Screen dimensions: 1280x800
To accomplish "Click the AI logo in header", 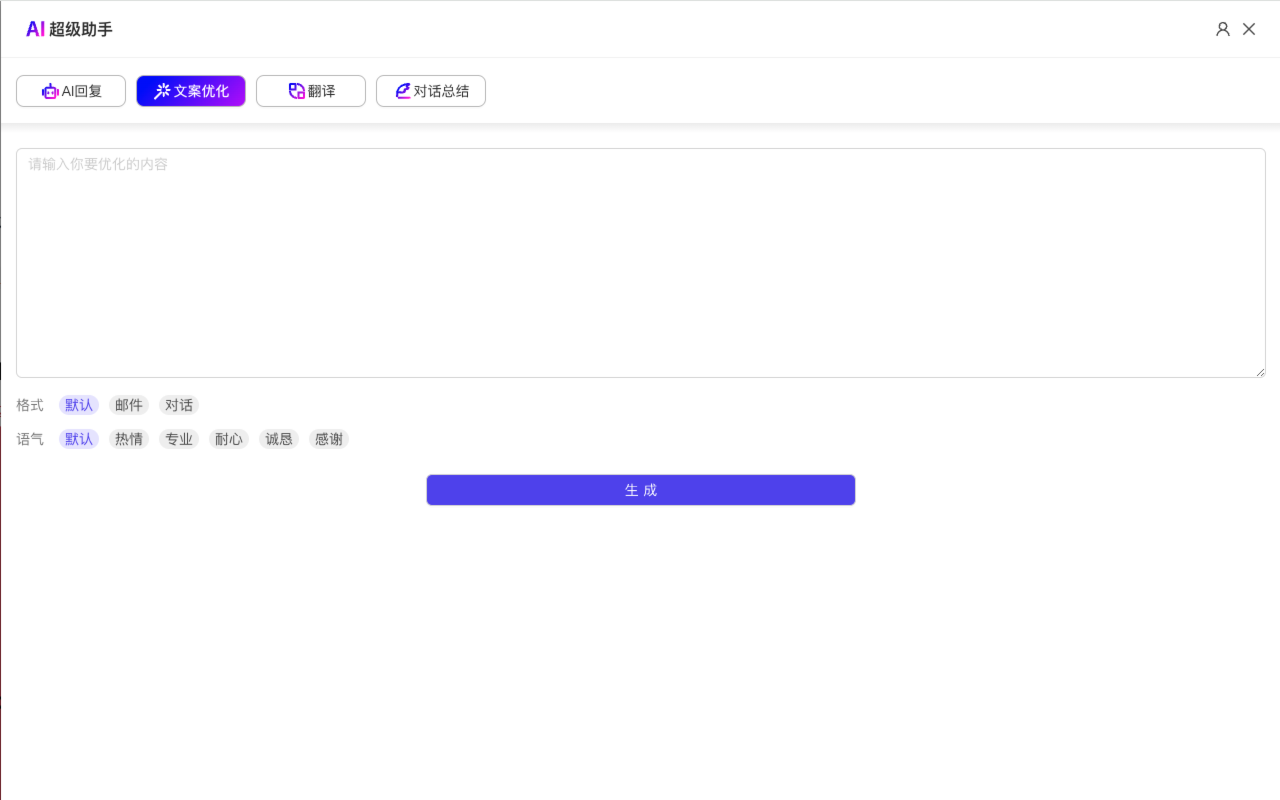I will point(35,29).
